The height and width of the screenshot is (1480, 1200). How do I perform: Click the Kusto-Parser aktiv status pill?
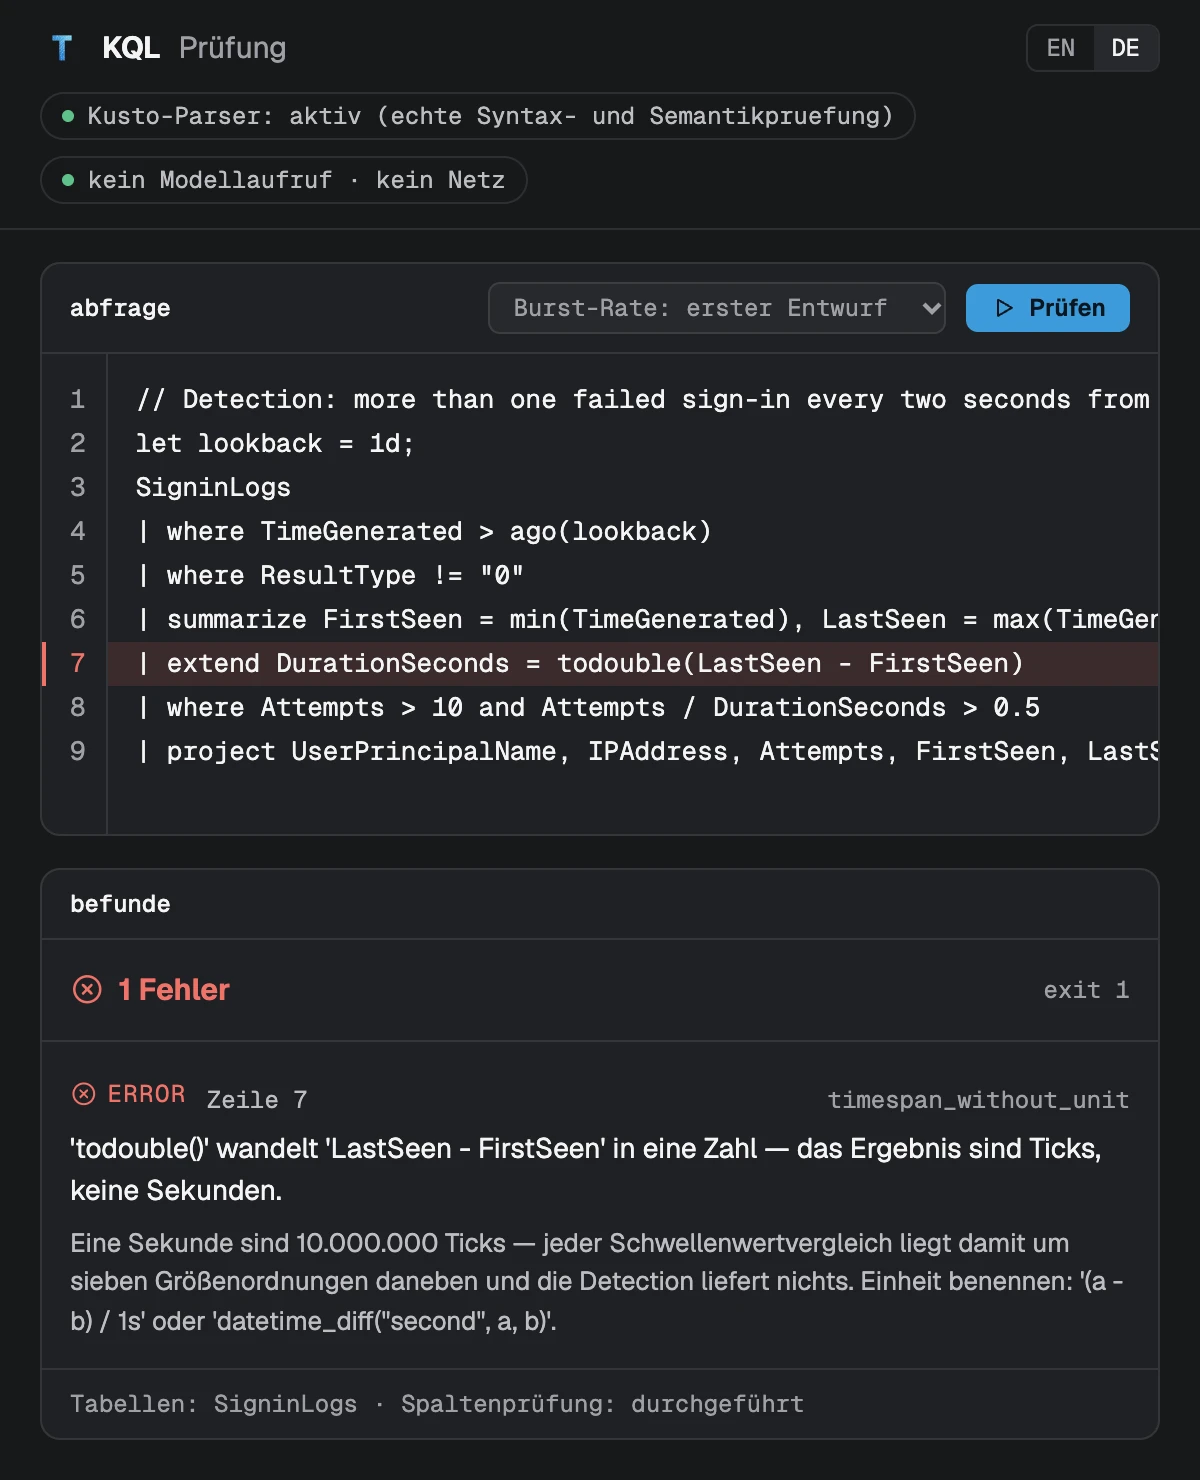point(477,116)
